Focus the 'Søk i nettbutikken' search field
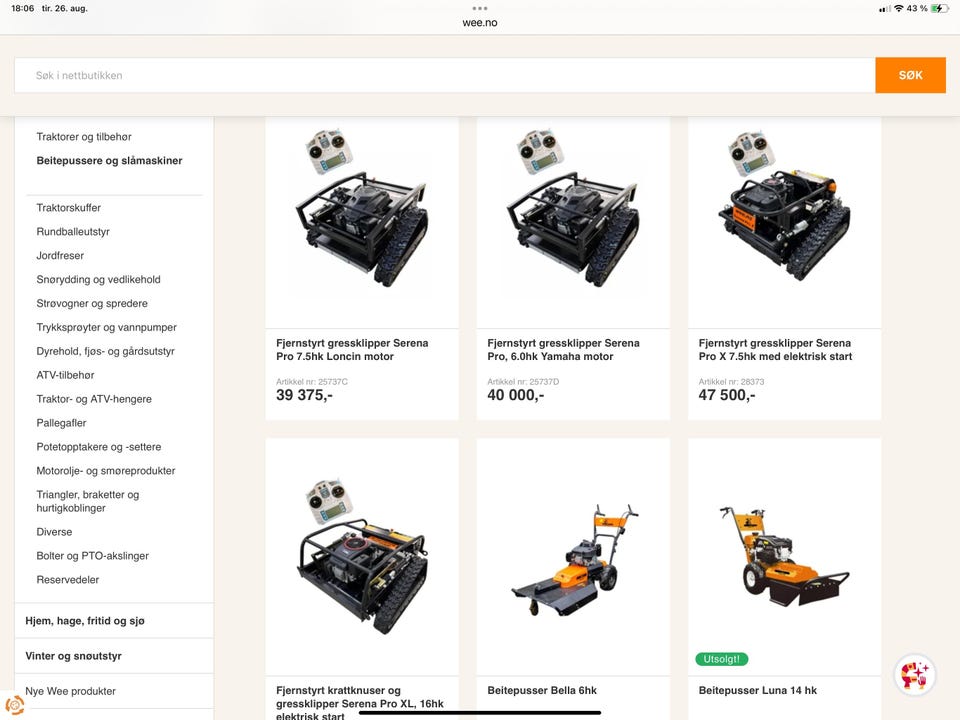 pos(445,75)
